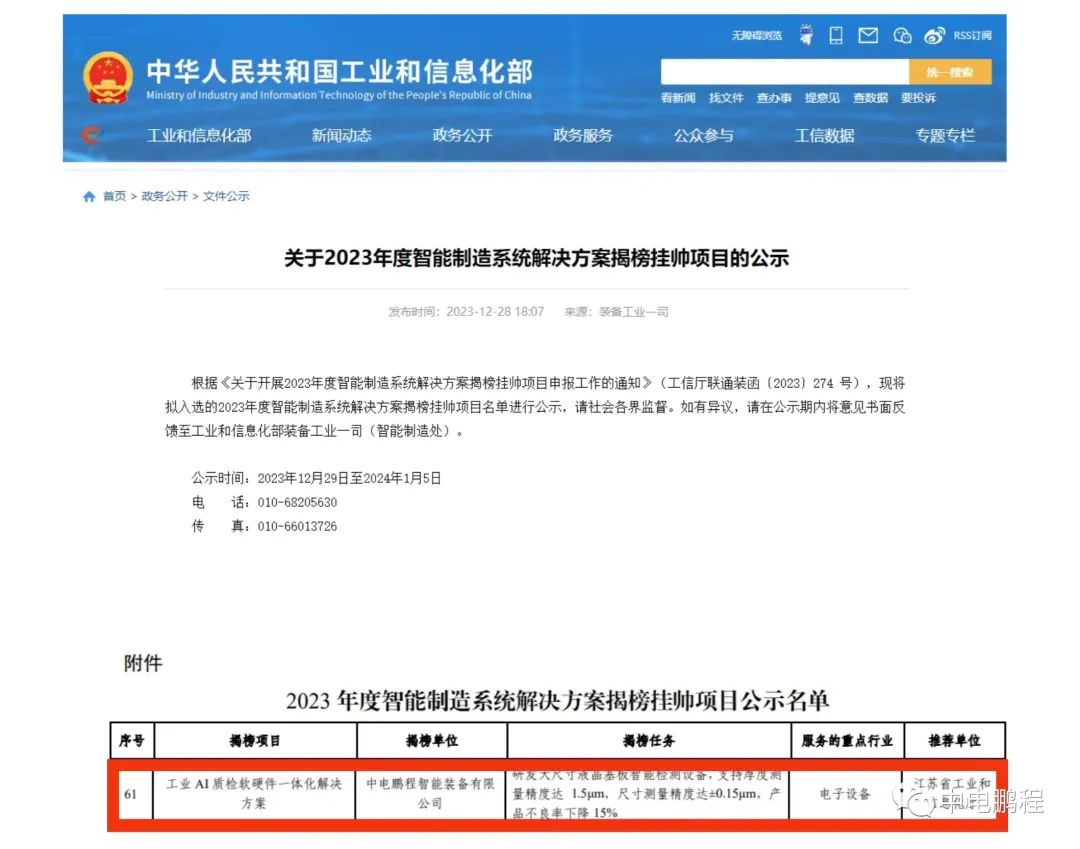Open the 政务公开 navigation menu
This screenshot has width=1080, height=849.
[461, 135]
